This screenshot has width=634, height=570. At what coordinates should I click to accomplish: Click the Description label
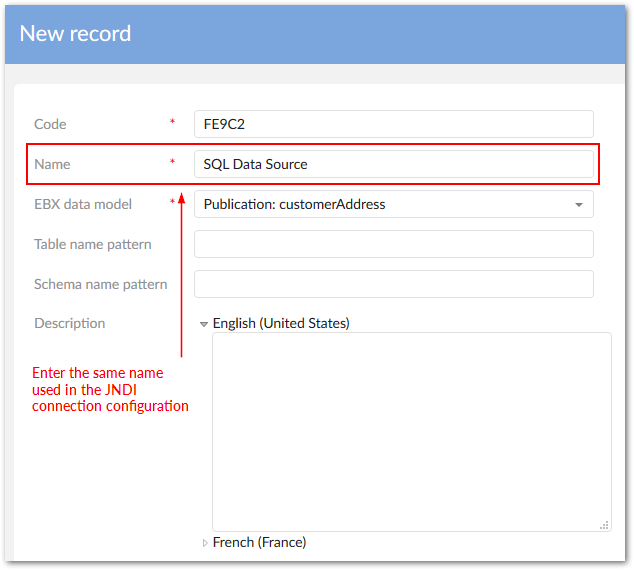point(69,323)
